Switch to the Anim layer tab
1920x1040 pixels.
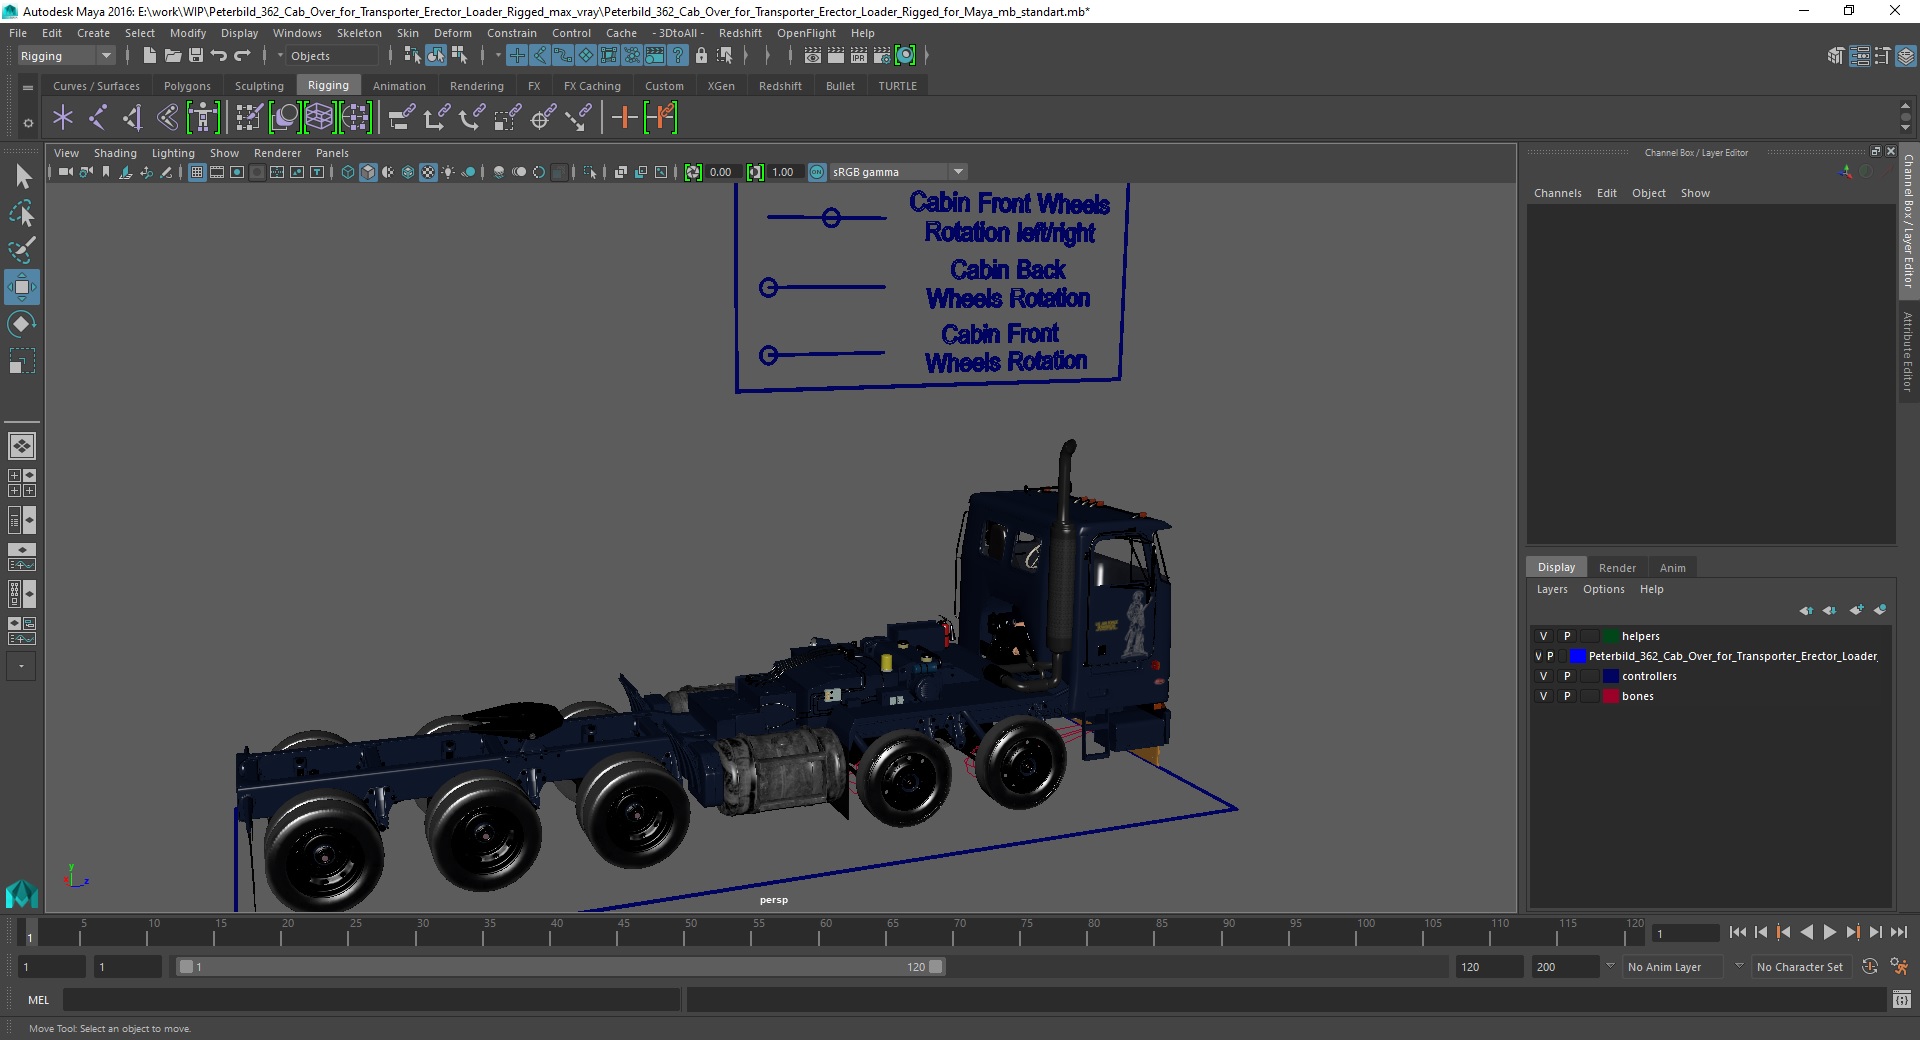coord(1672,567)
